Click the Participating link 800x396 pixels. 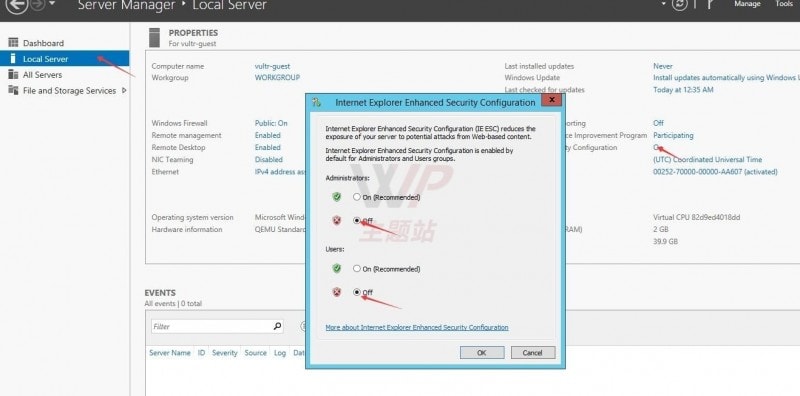(673, 135)
